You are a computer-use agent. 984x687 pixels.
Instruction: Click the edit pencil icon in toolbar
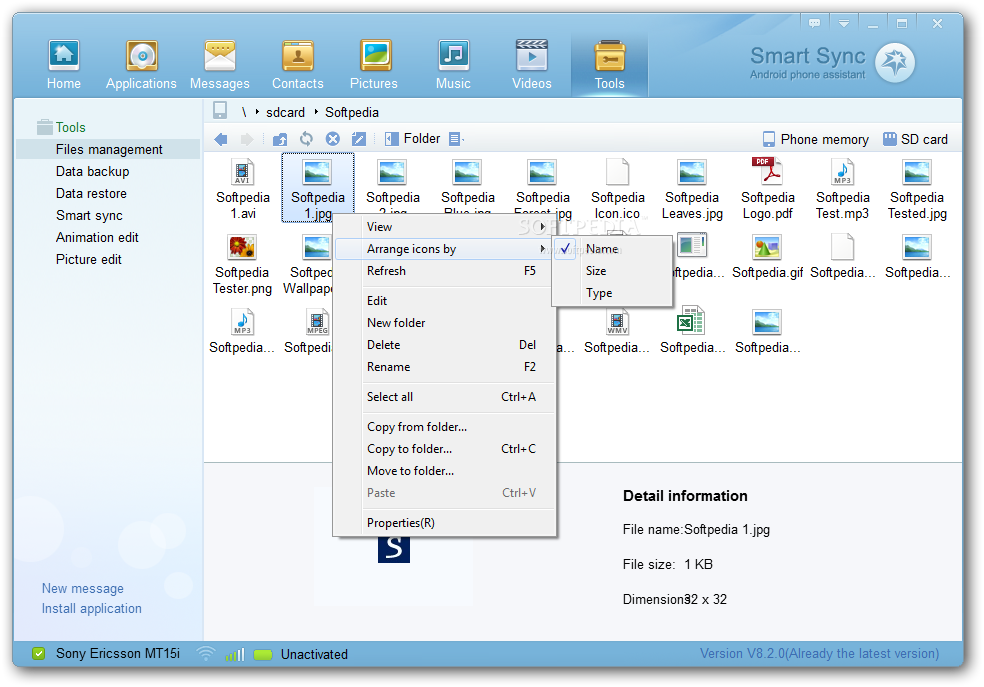[359, 139]
